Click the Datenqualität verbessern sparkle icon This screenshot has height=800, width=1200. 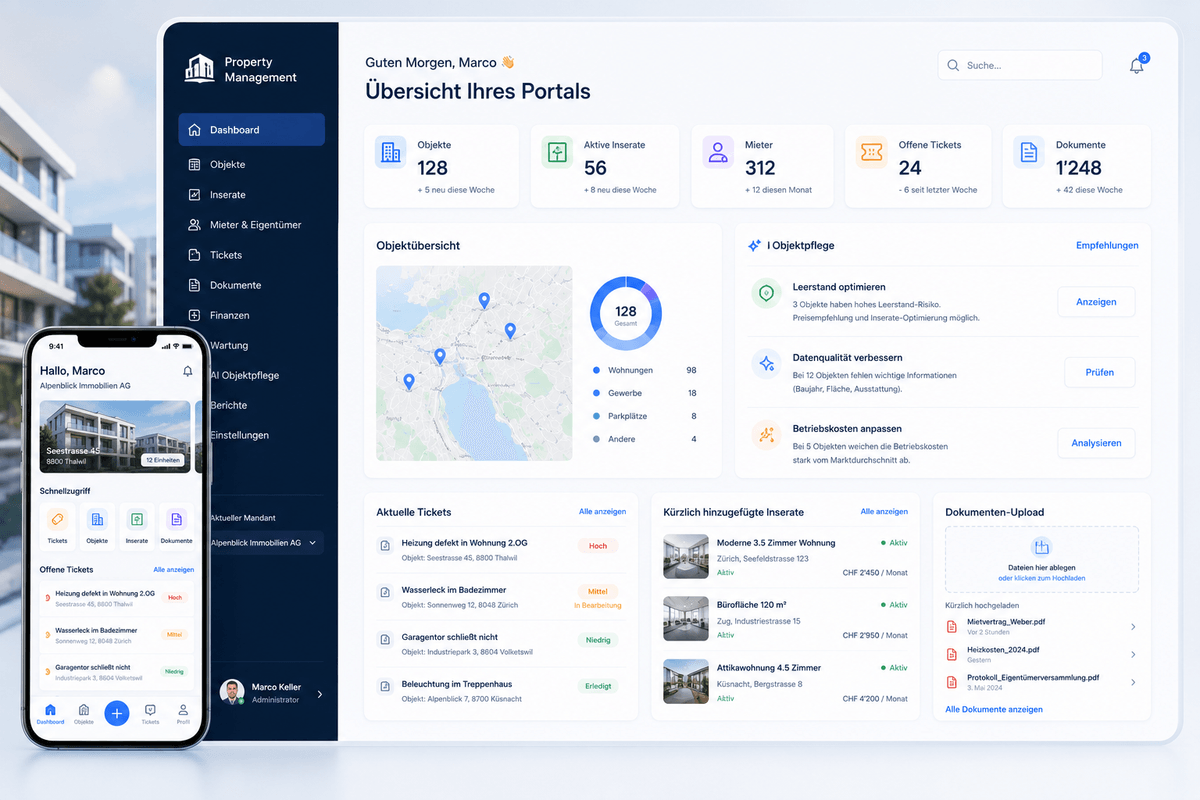[766, 364]
